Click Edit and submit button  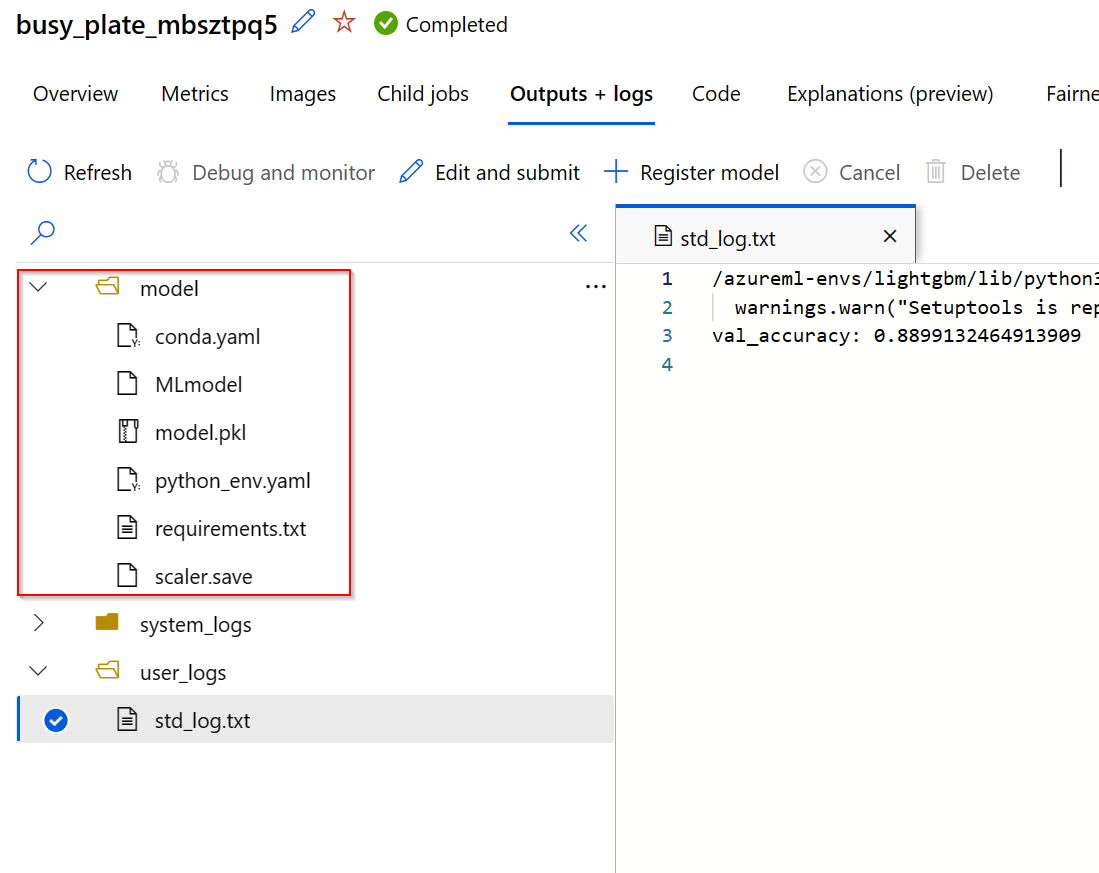490,172
